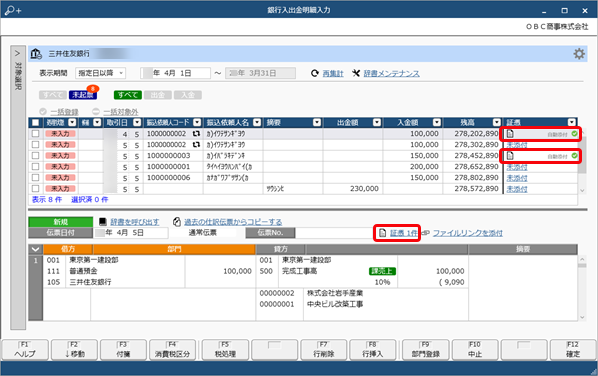Open the voucher document icon in first row

pyautogui.click(x=510, y=134)
